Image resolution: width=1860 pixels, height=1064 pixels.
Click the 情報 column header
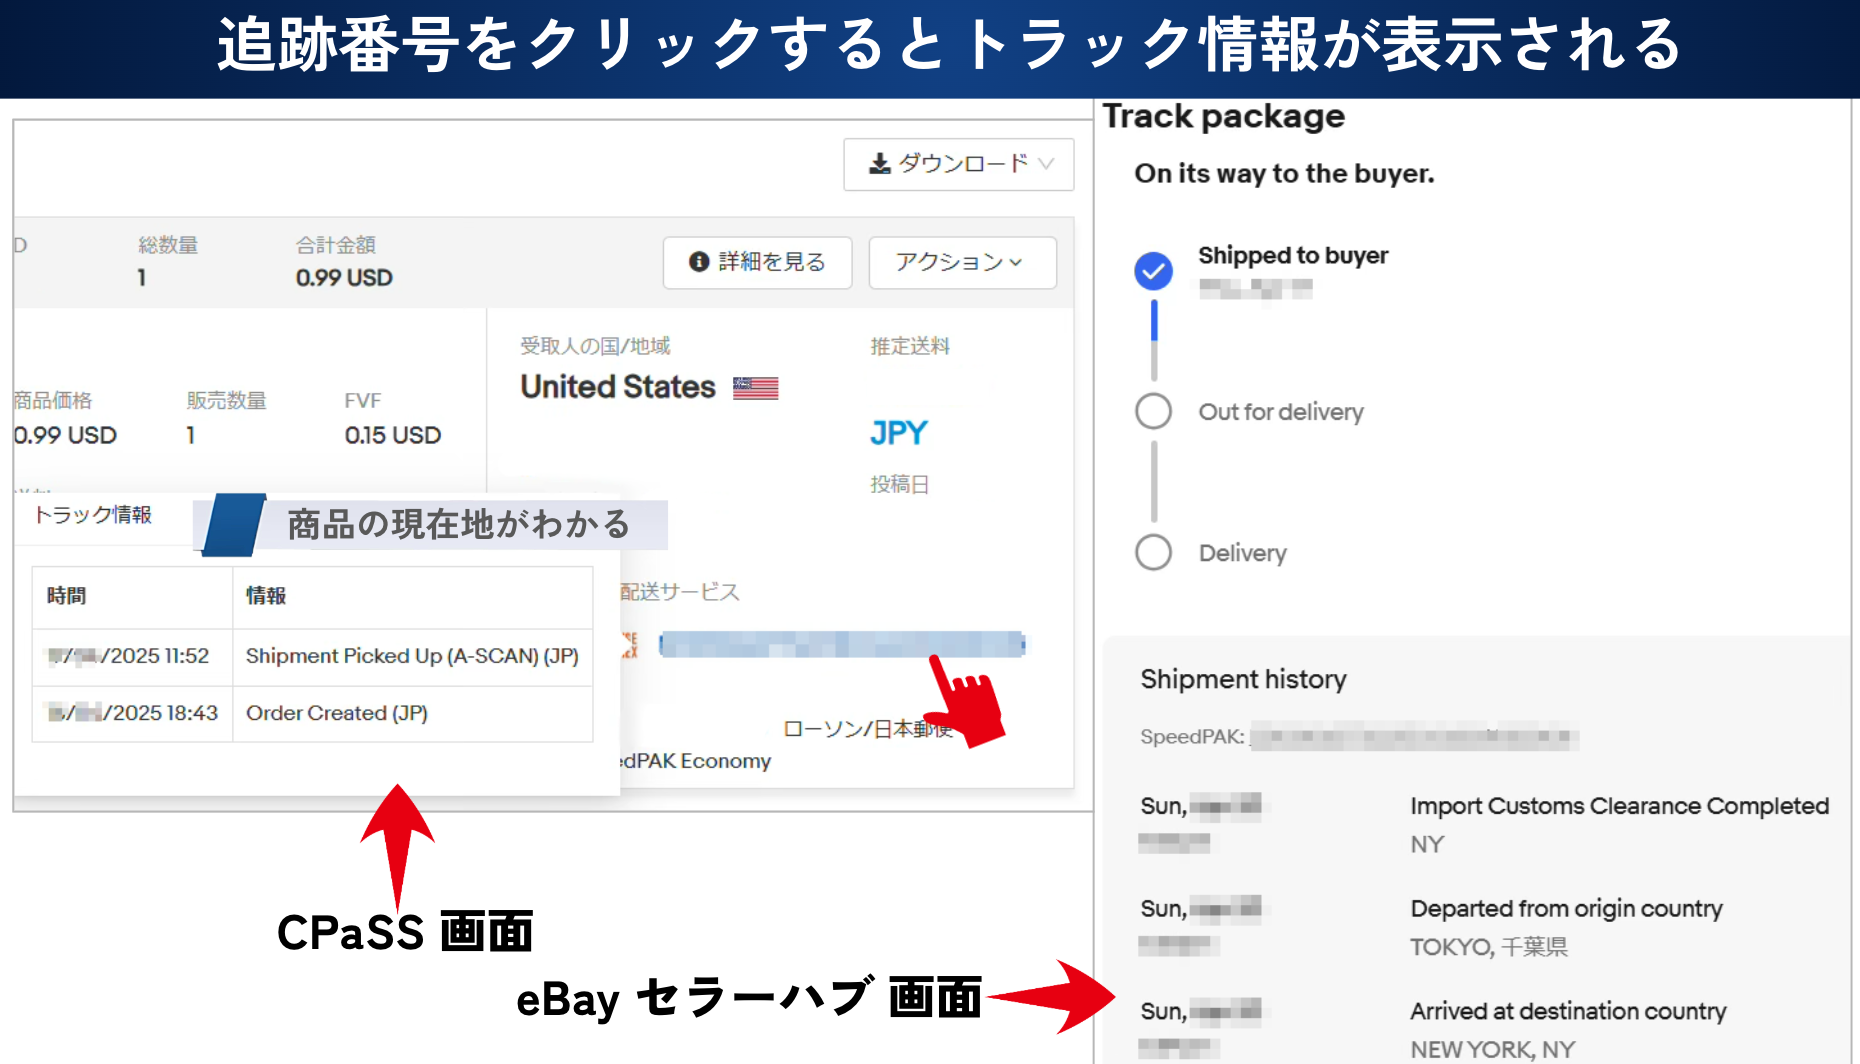click(266, 596)
